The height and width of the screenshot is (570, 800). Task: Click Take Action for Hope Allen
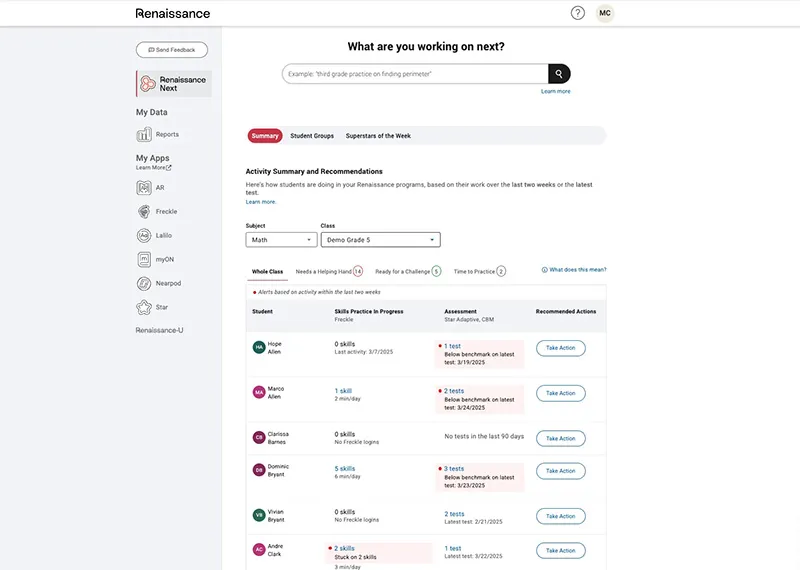pyautogui.click(x=560, y=348)
